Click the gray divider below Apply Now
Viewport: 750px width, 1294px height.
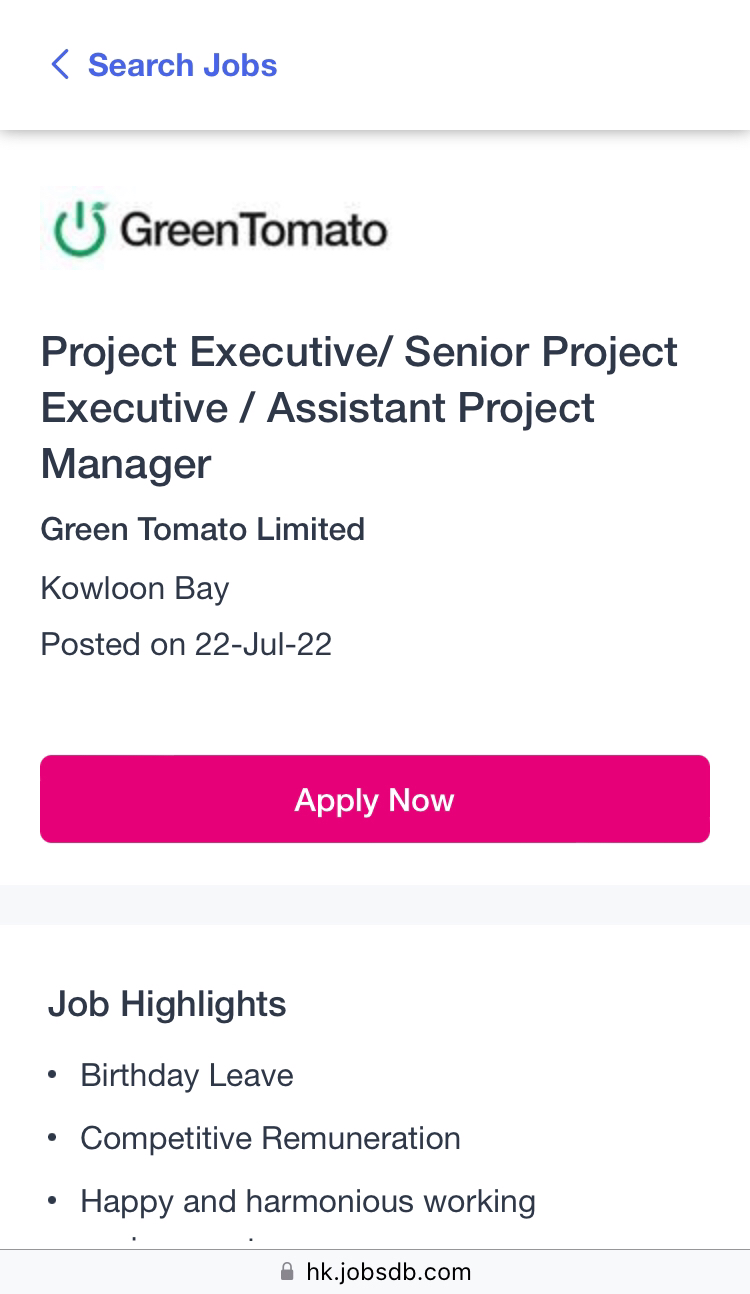(x=375, y=904)
